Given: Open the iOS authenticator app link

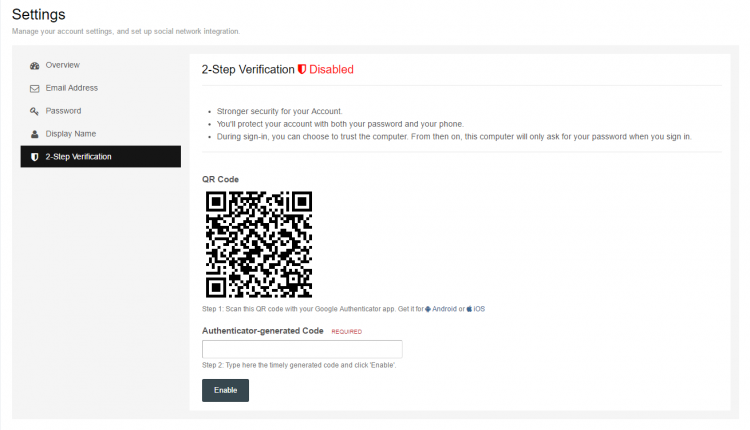Looking at the screenshot, I should click(x=479, y=309).
